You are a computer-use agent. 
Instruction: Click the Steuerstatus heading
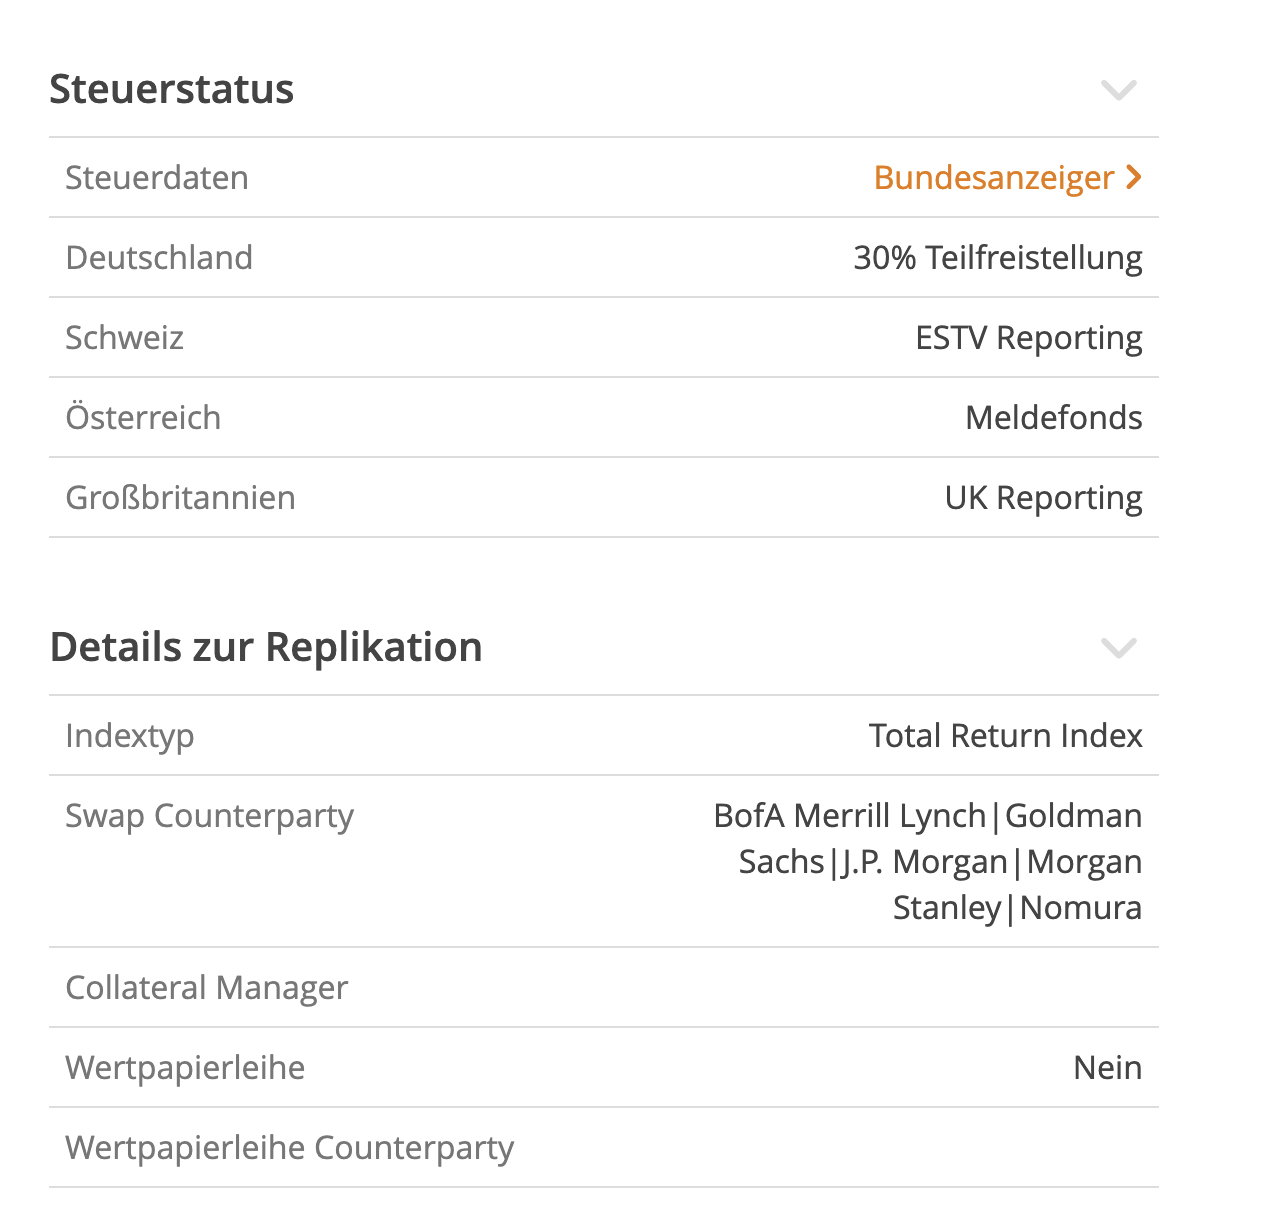click(172, 89)
